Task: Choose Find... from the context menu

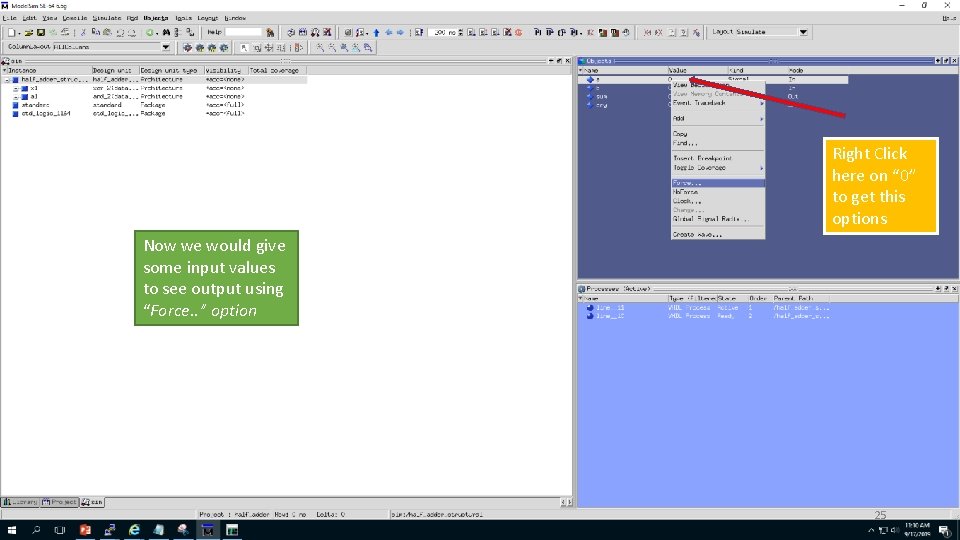Action: (718, 143)
